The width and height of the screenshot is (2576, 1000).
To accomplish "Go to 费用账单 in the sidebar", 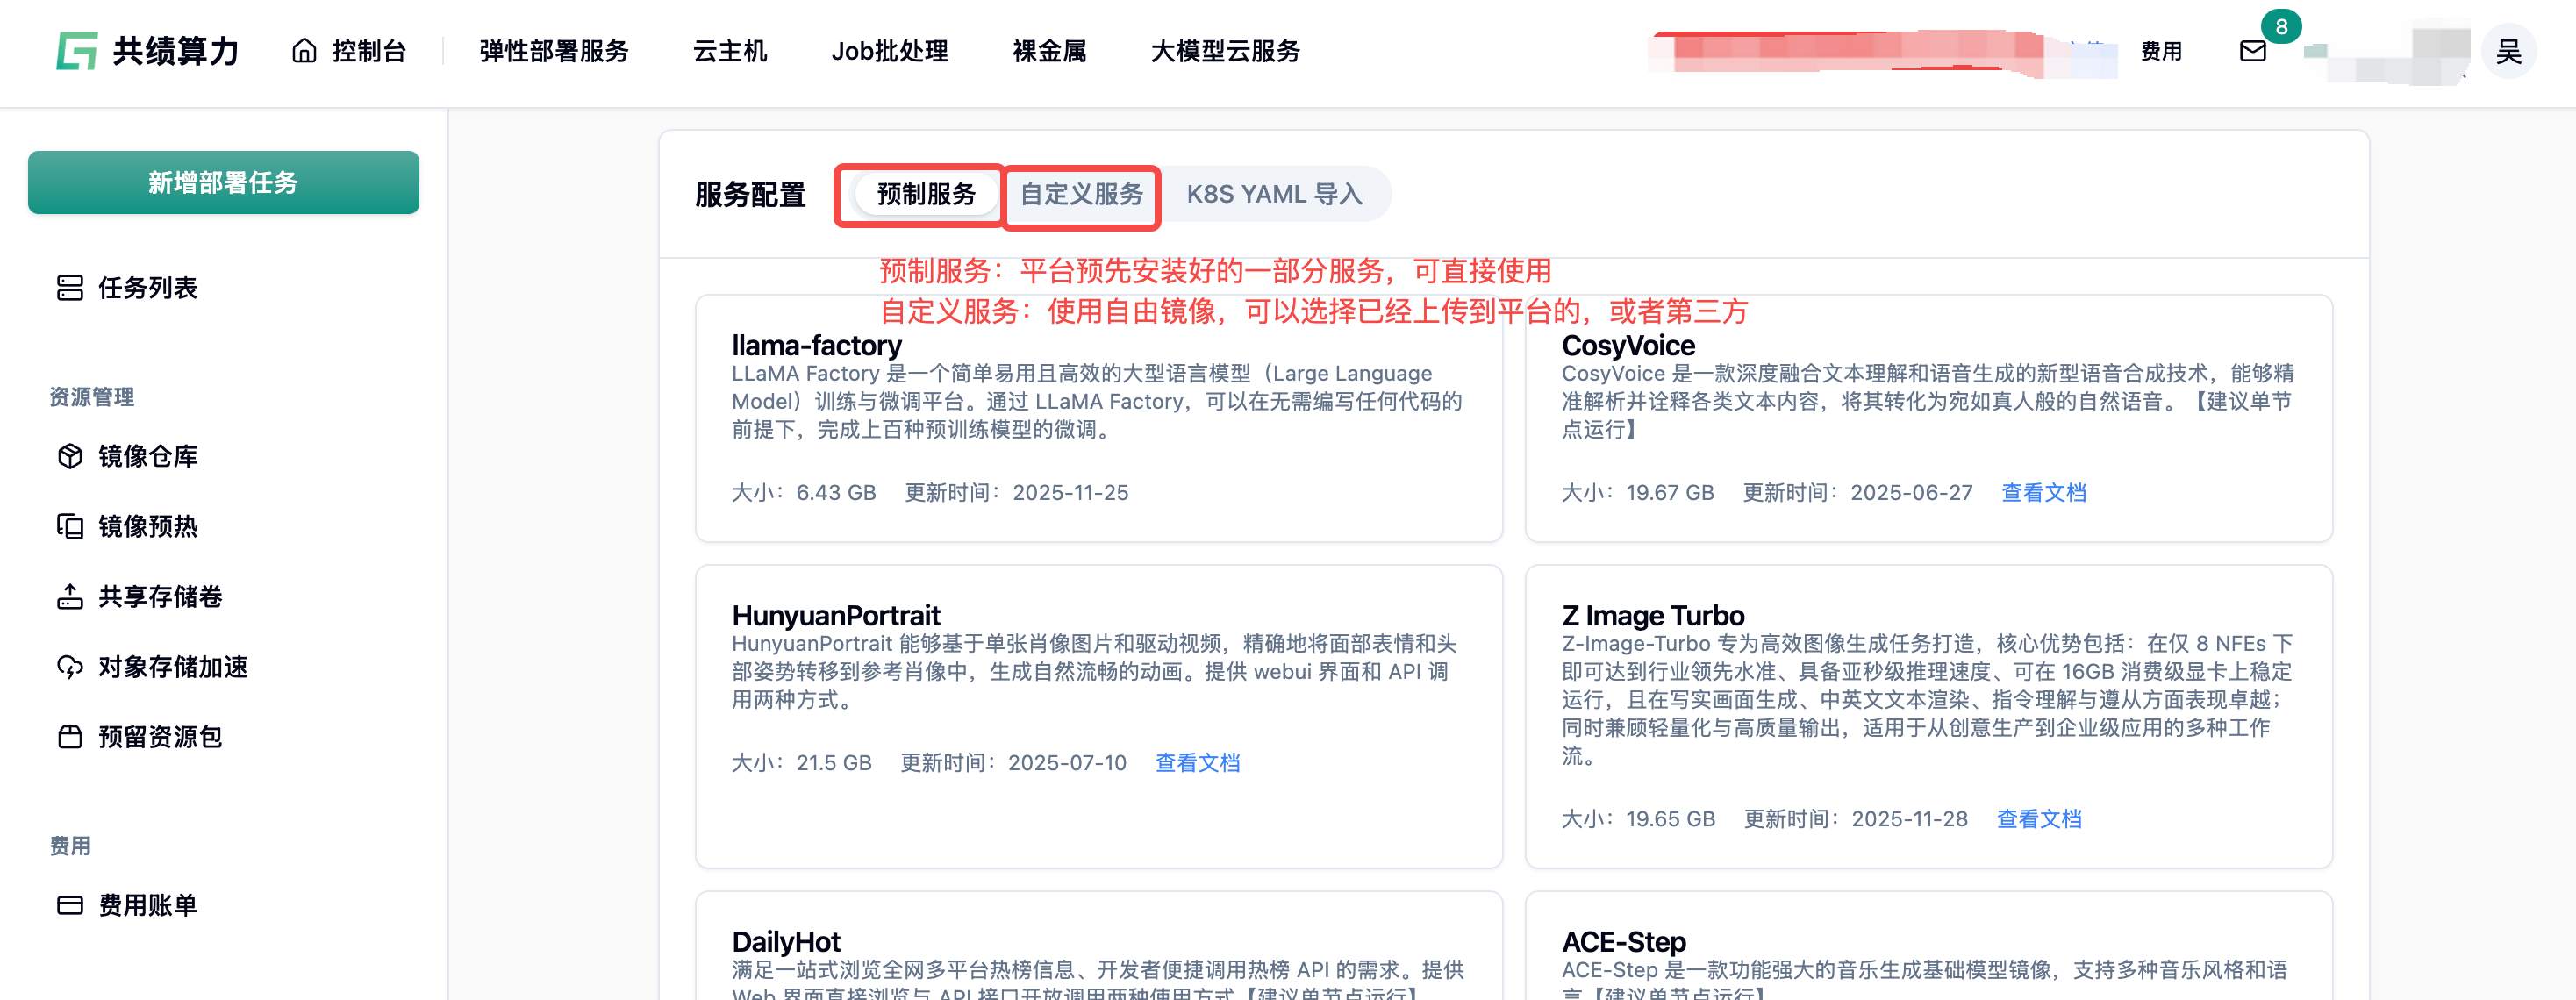I will click(x=148, y=905).
